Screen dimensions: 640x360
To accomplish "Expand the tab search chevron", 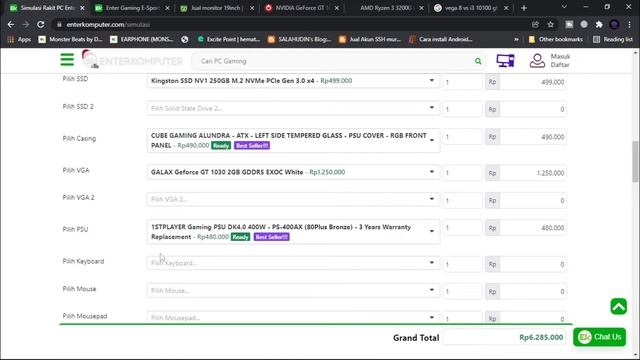I will pos(564,7).
